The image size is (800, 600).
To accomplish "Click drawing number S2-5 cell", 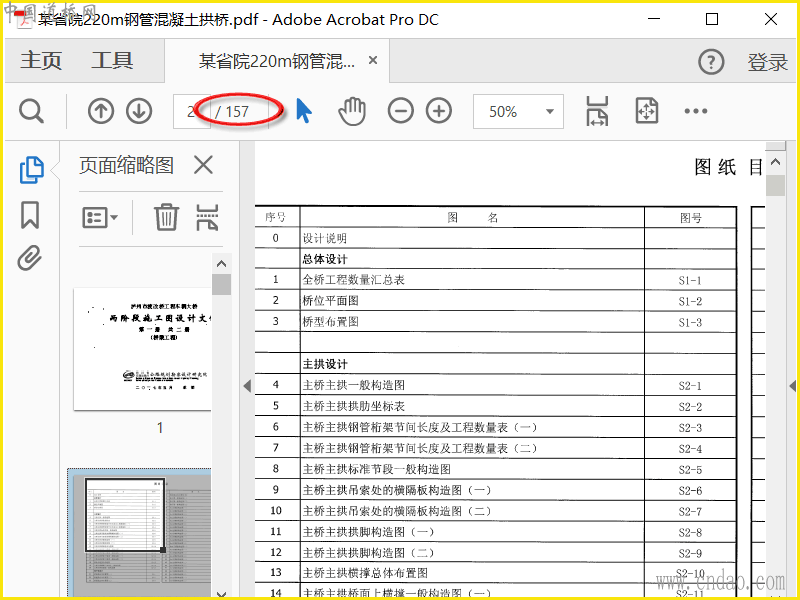I will tap(690, 469).
